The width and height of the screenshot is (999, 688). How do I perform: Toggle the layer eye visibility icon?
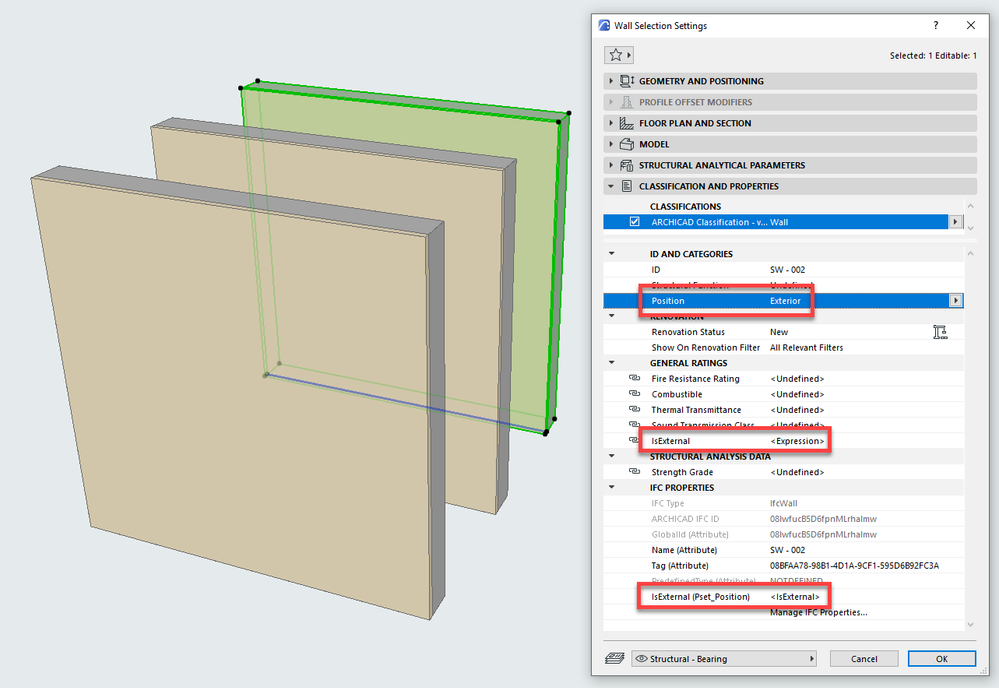pyautogui.click(x=642, y=659)
